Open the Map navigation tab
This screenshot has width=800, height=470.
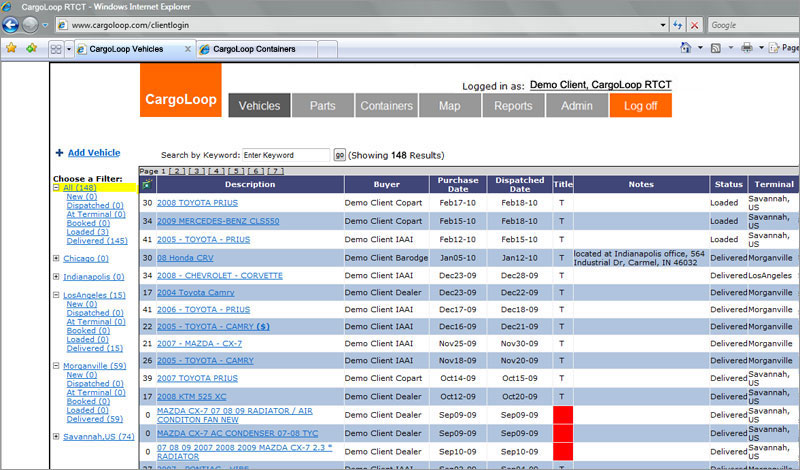(x=449, y=106)
